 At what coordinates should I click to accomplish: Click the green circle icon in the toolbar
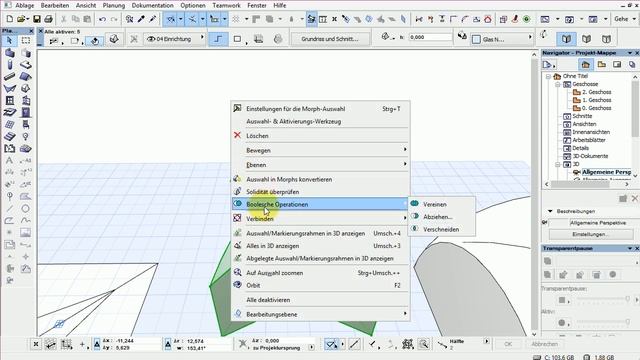[527, 19]
